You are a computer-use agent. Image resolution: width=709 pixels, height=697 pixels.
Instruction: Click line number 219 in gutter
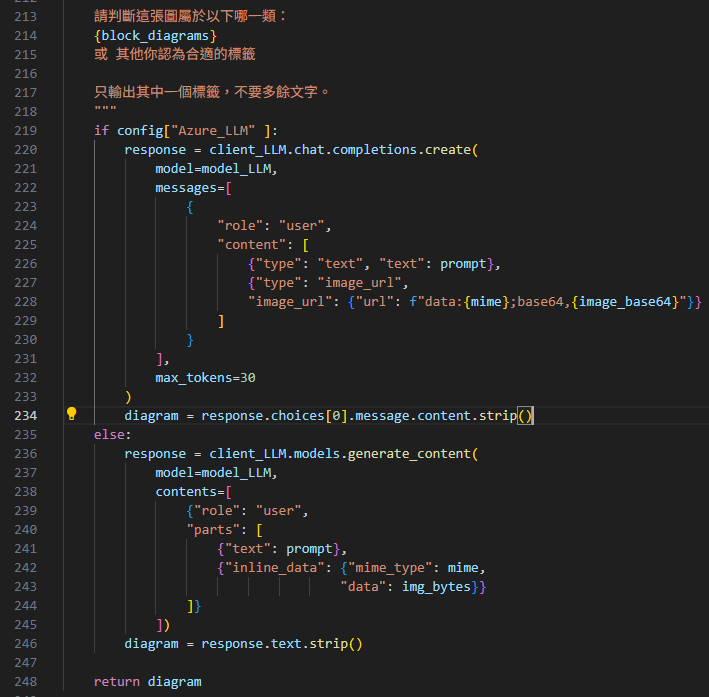pos(26,131)
